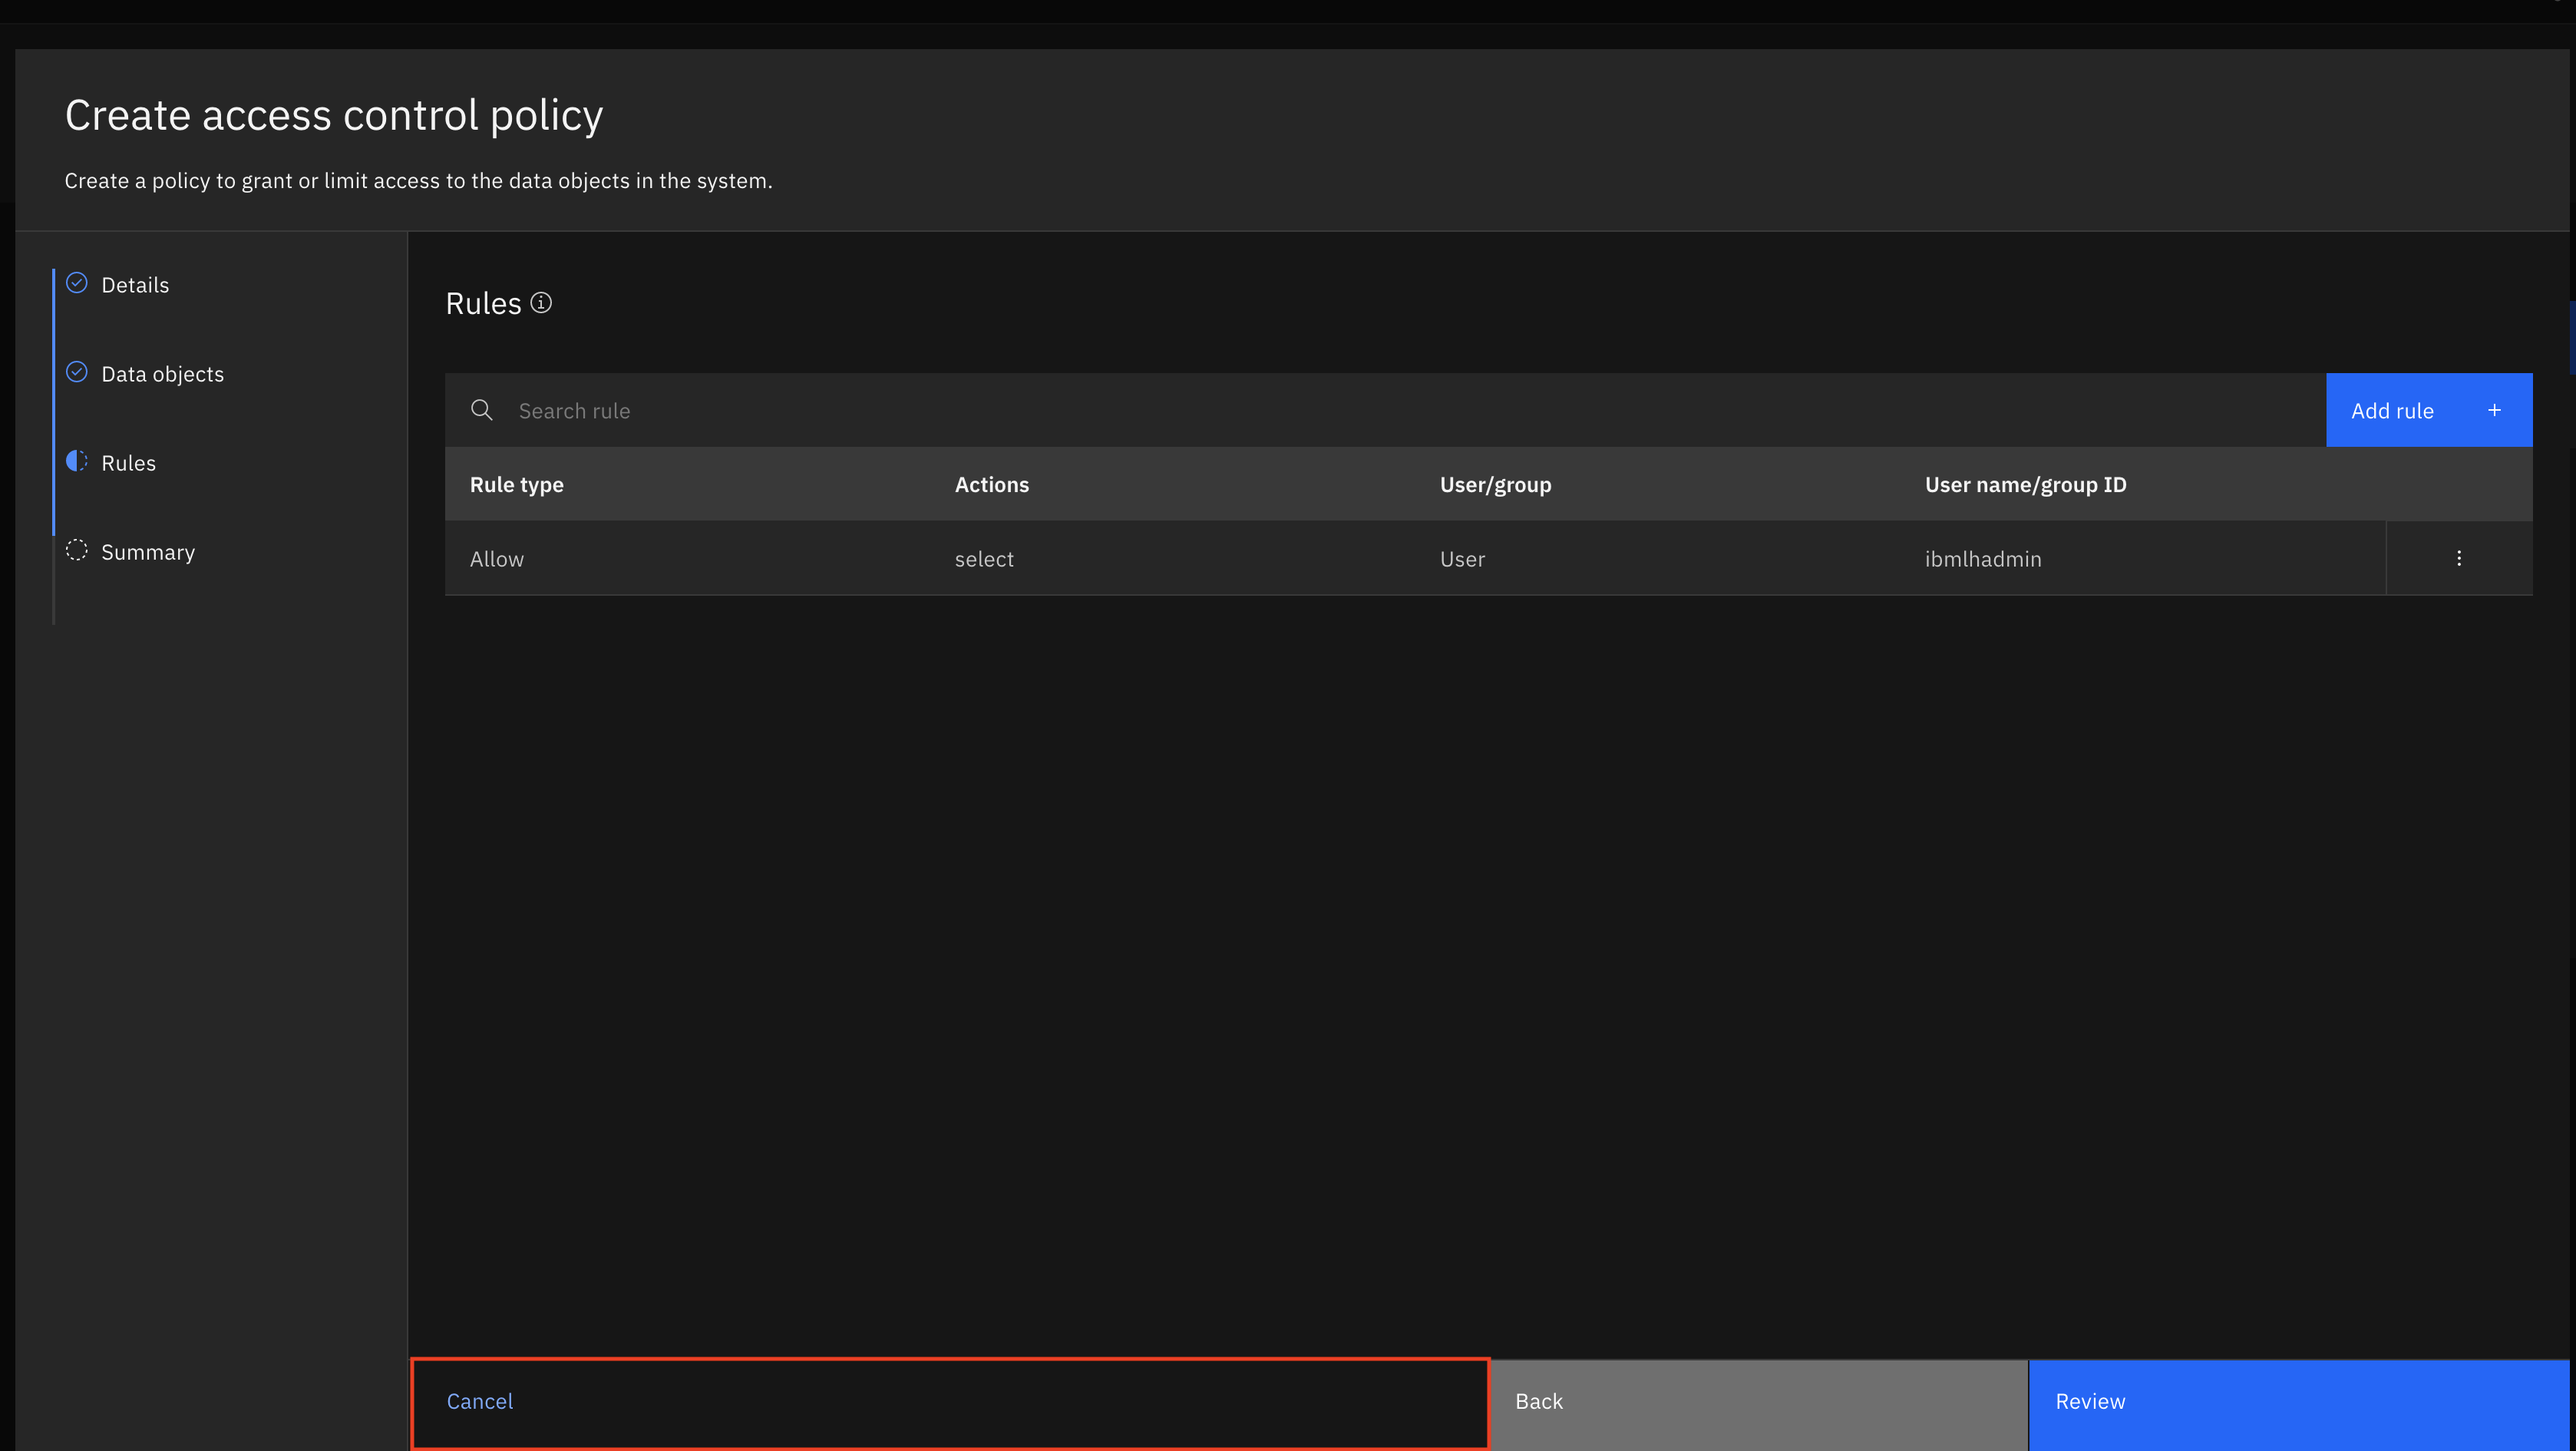Click the search magnifier icon
This screenshot has height=1451, width=2576.
coord(481,410)
